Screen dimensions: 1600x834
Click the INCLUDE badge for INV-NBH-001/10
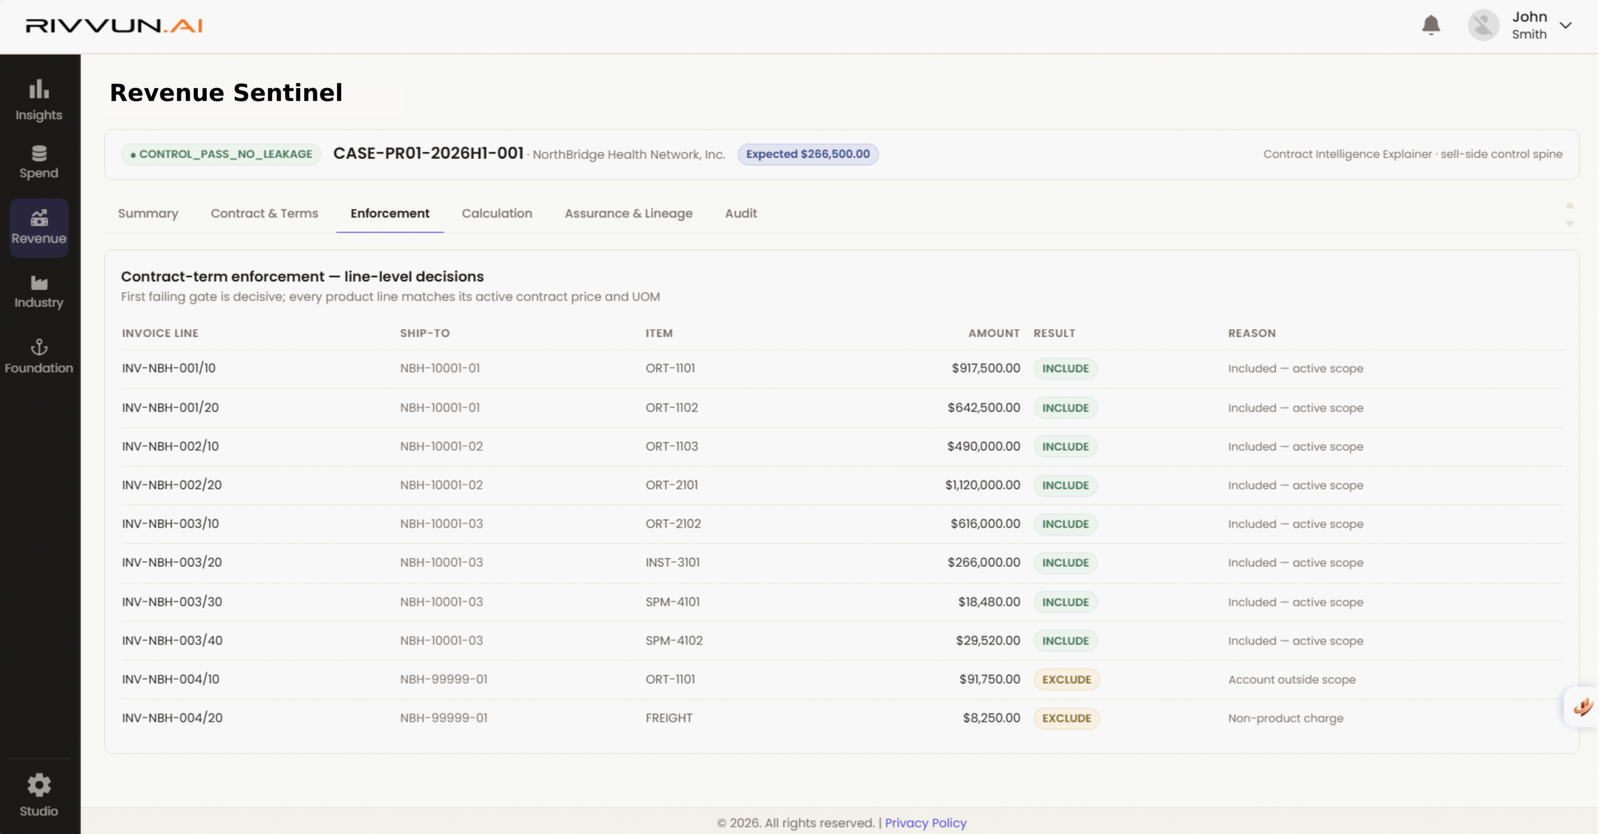[x=1065, y=369]
